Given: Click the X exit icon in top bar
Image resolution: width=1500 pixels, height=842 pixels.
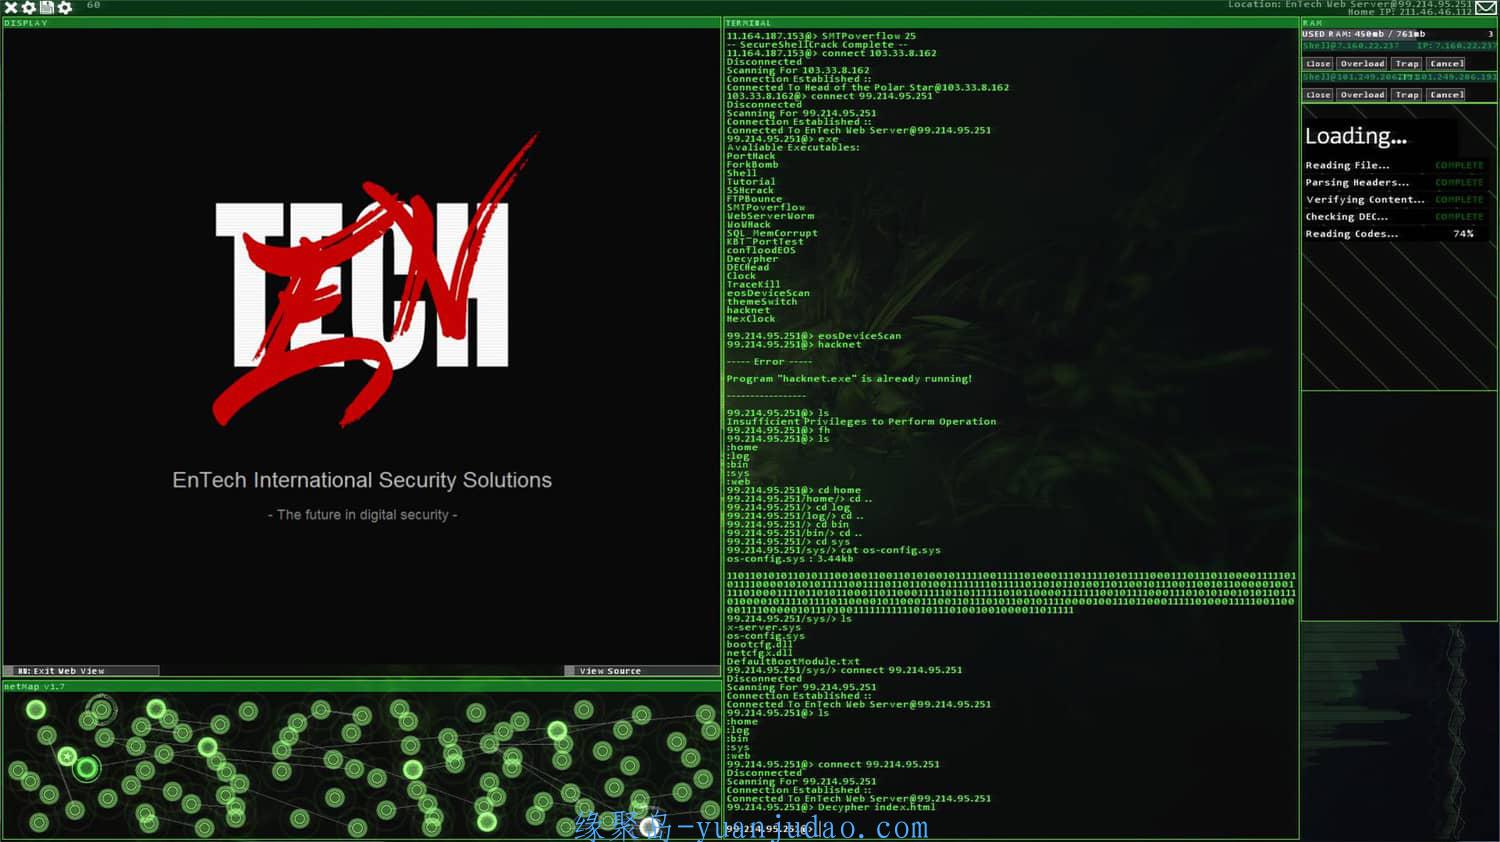Looking at the screenshot, I should [11, 7].
